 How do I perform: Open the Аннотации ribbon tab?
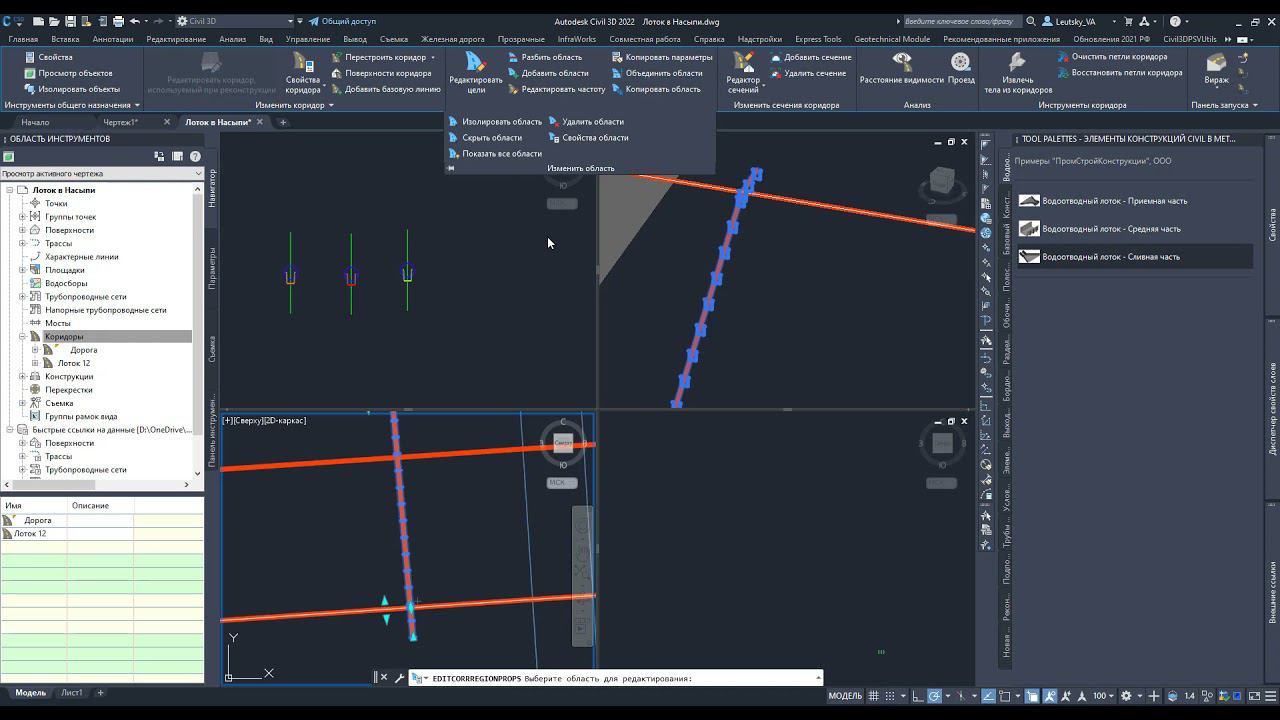[112, 39]
